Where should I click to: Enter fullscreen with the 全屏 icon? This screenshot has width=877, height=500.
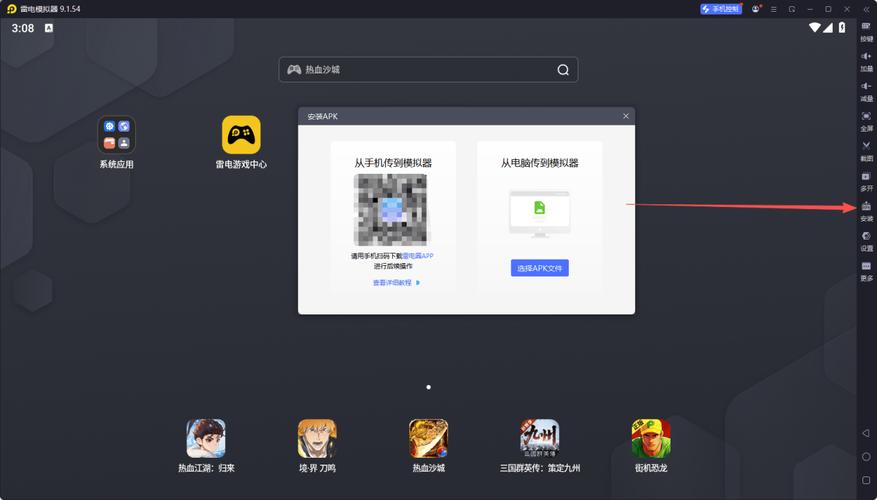[x=866, y=120]
